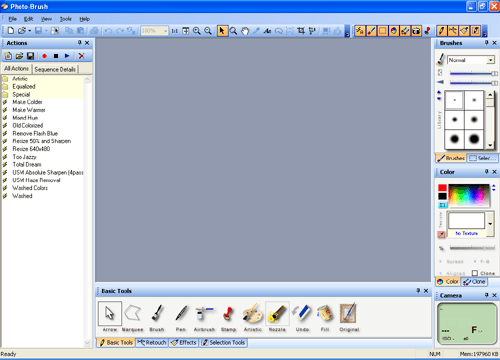Viewport: 500px width, 360px height.
Task: Select the Hand pan tool in toolbar
Action: coord(245,31)
